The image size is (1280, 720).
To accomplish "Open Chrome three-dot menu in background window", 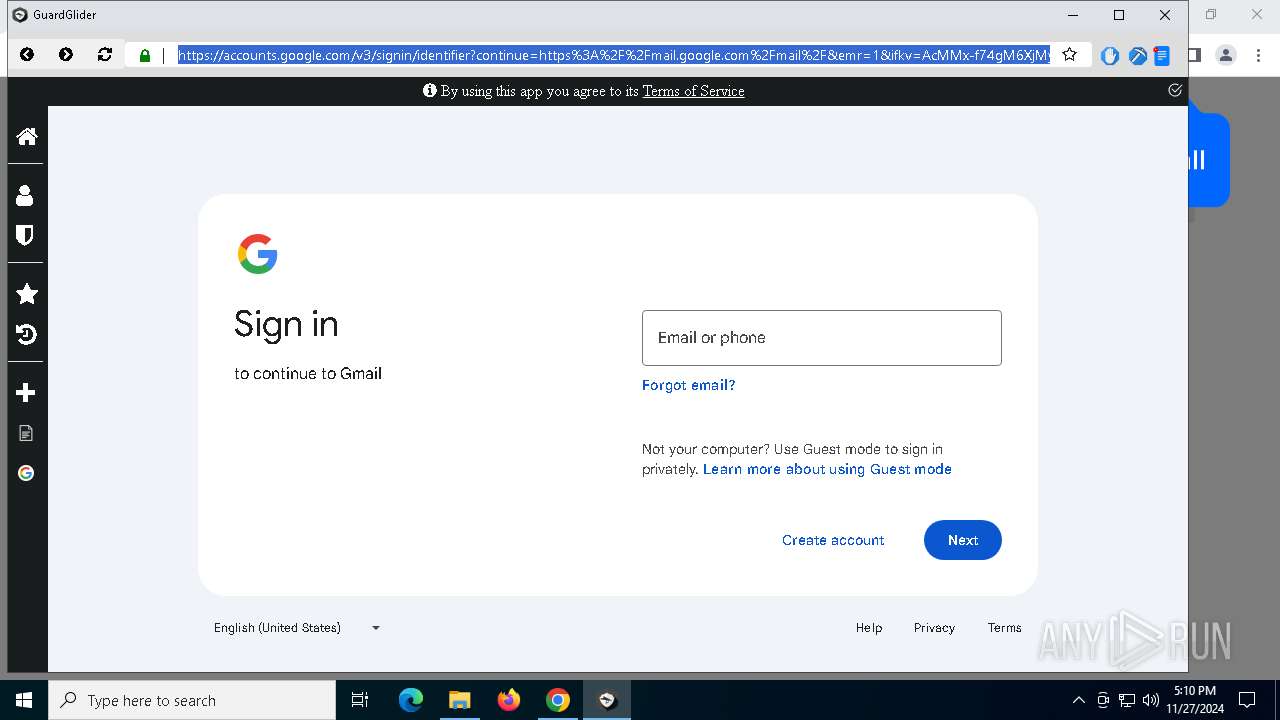I will coord(1258,55).
